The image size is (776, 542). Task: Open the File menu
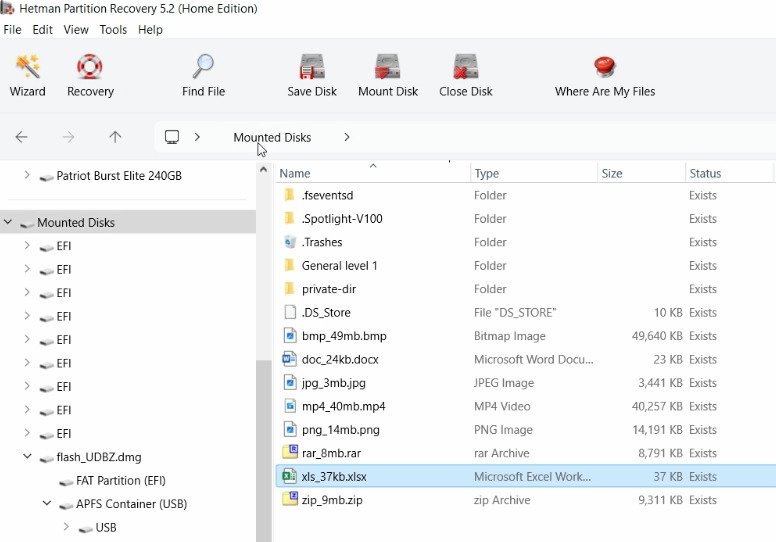click(12, 30)
